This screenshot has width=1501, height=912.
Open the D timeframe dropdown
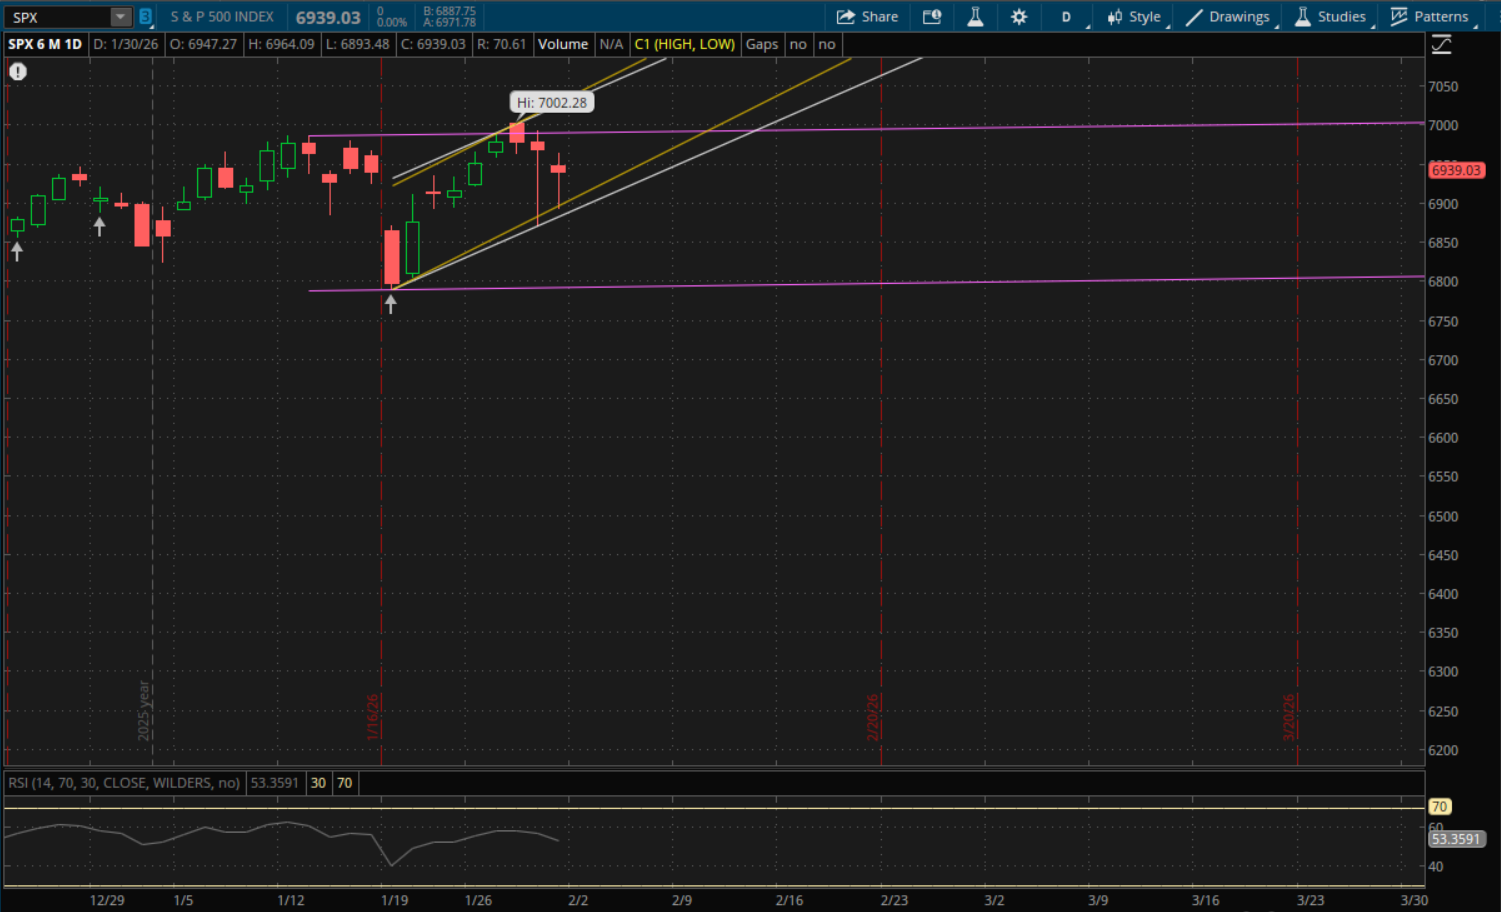(x=1067, y=17)
